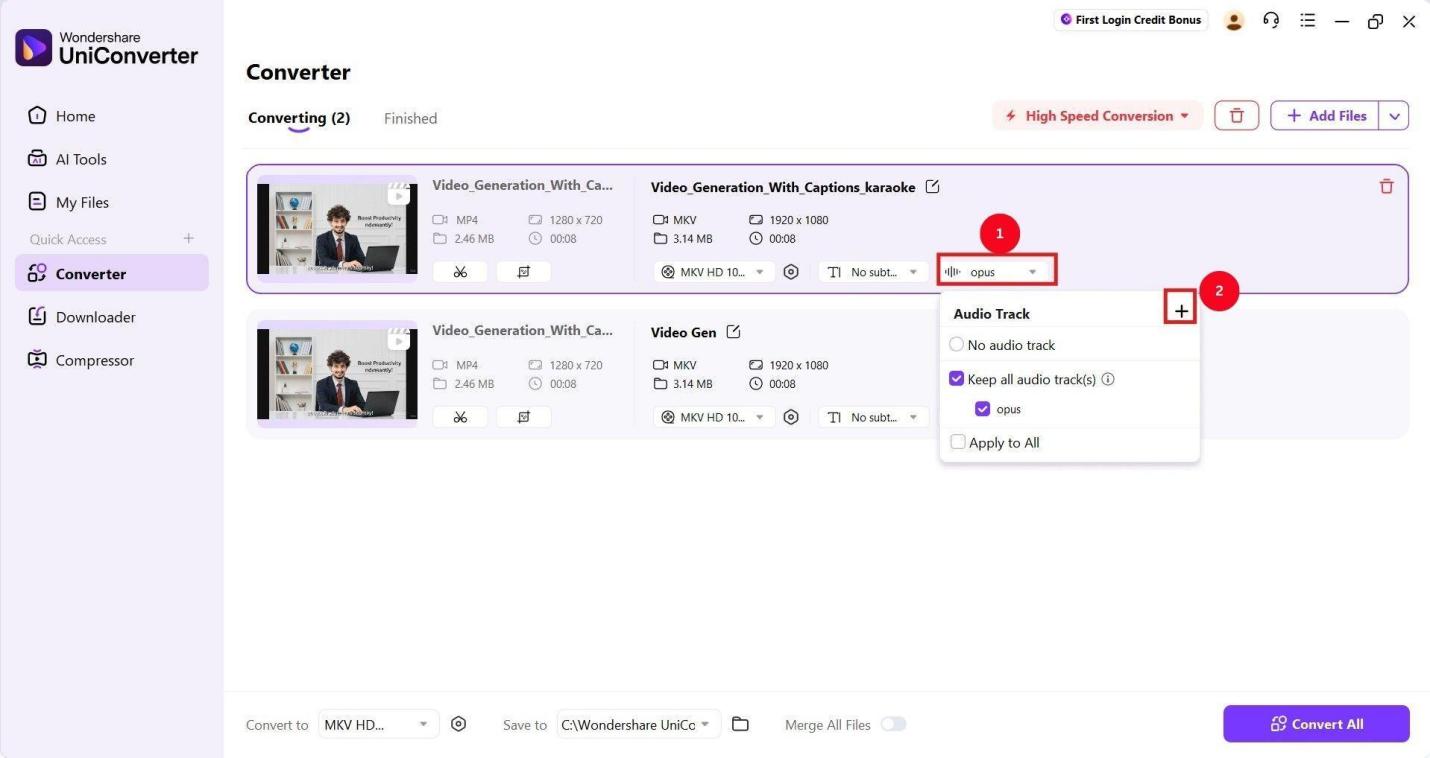Open the Convert to format dropdown at the bottom
Viewport: 1430px width, 758px height.
[x=377, y=723]
